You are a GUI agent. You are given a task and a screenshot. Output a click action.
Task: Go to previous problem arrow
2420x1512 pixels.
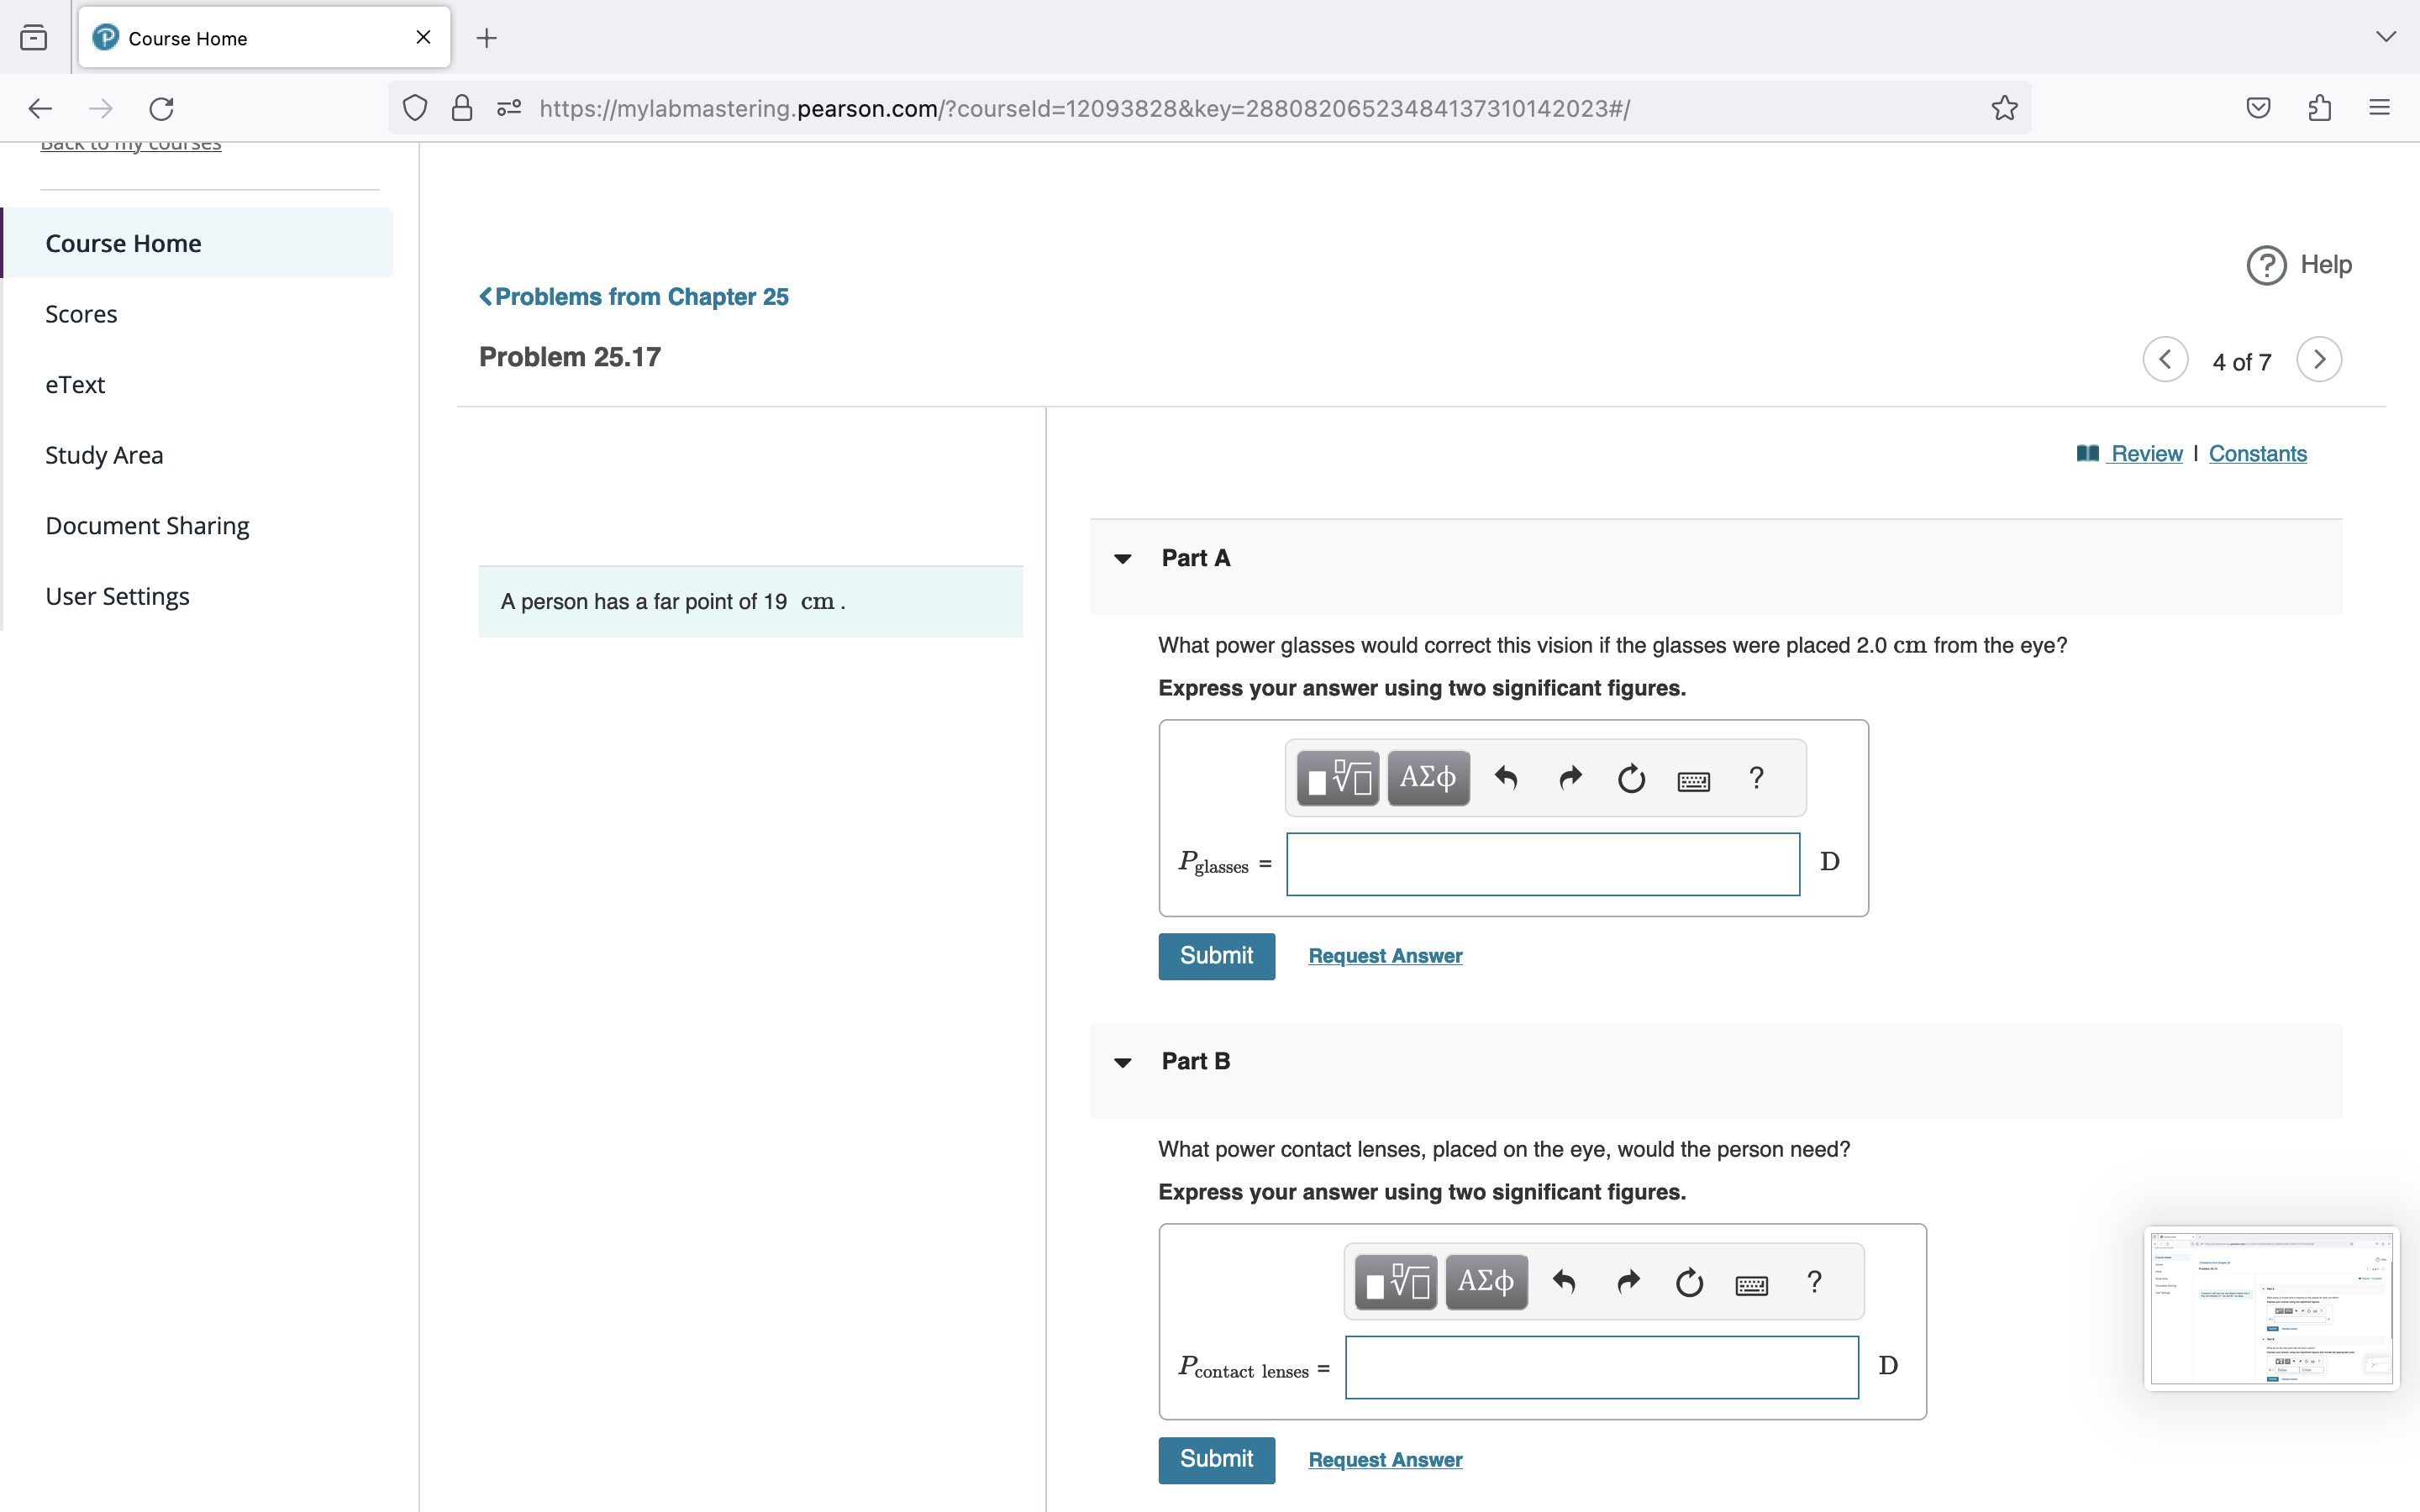coord(2165,359)
